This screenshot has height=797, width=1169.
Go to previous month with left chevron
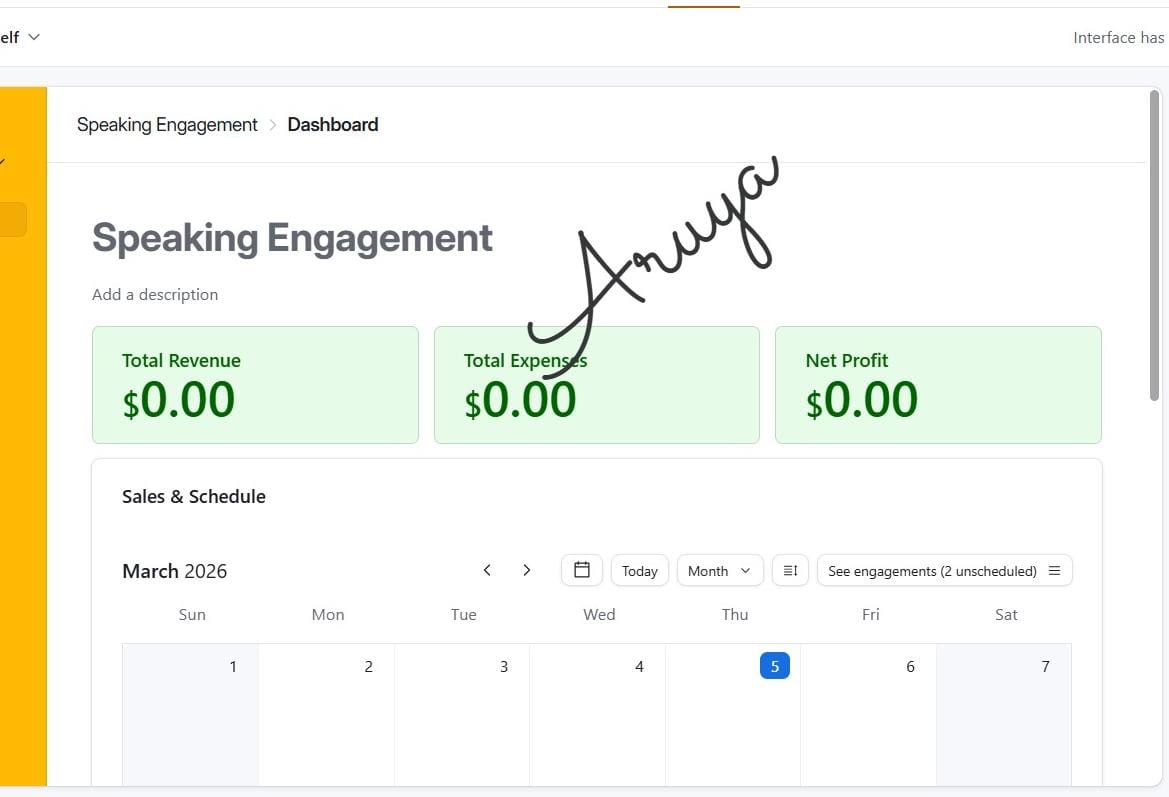(x=487, y=570)
